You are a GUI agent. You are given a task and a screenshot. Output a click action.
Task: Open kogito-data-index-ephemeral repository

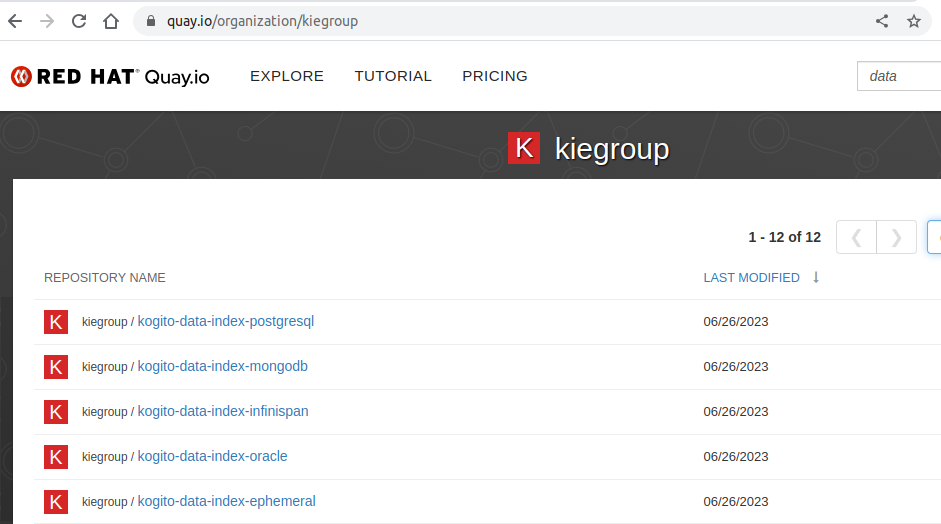click(227, 501)
